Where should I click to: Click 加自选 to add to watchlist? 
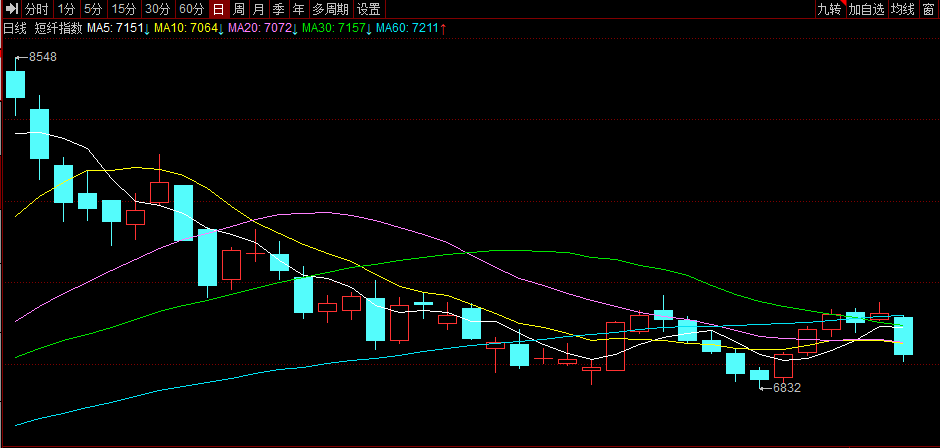[867, 9]
